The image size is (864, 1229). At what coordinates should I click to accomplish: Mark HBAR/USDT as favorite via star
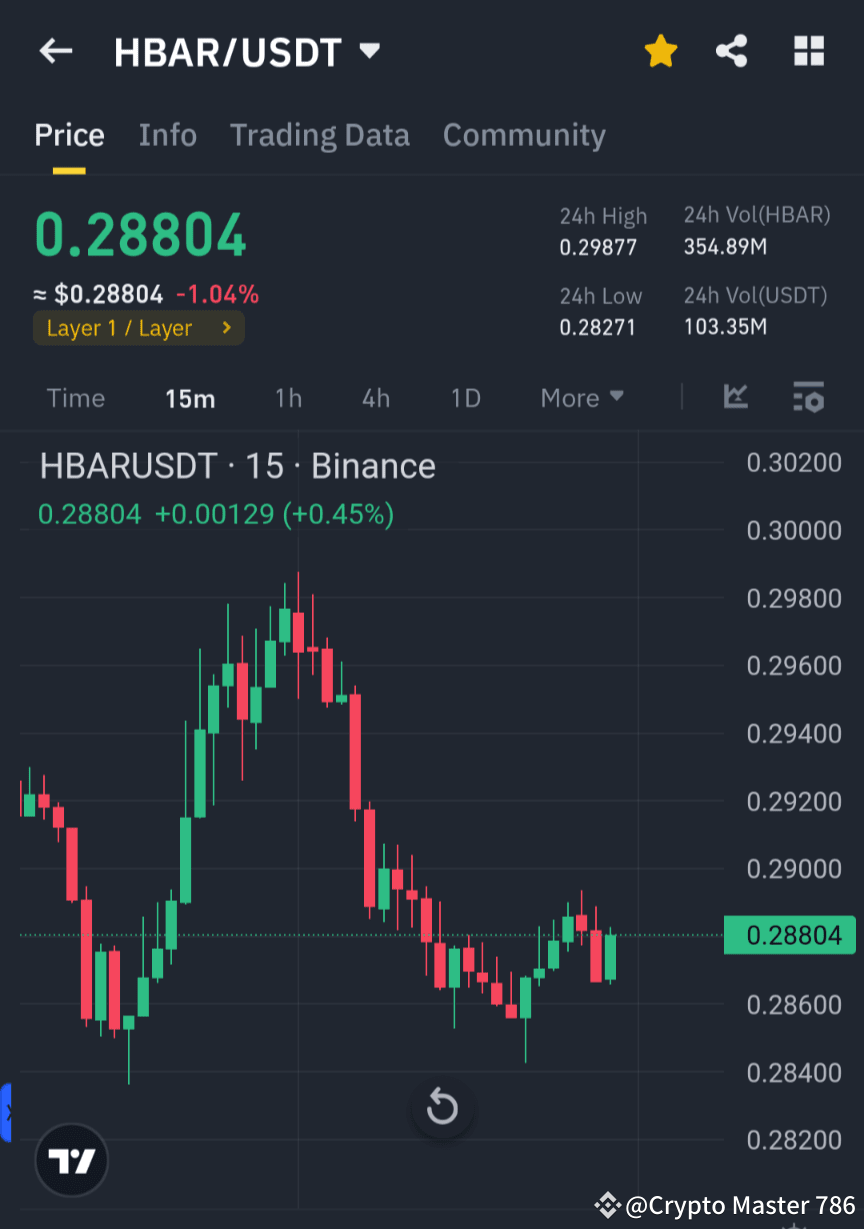pyautogui.click(x=660, y=51)
